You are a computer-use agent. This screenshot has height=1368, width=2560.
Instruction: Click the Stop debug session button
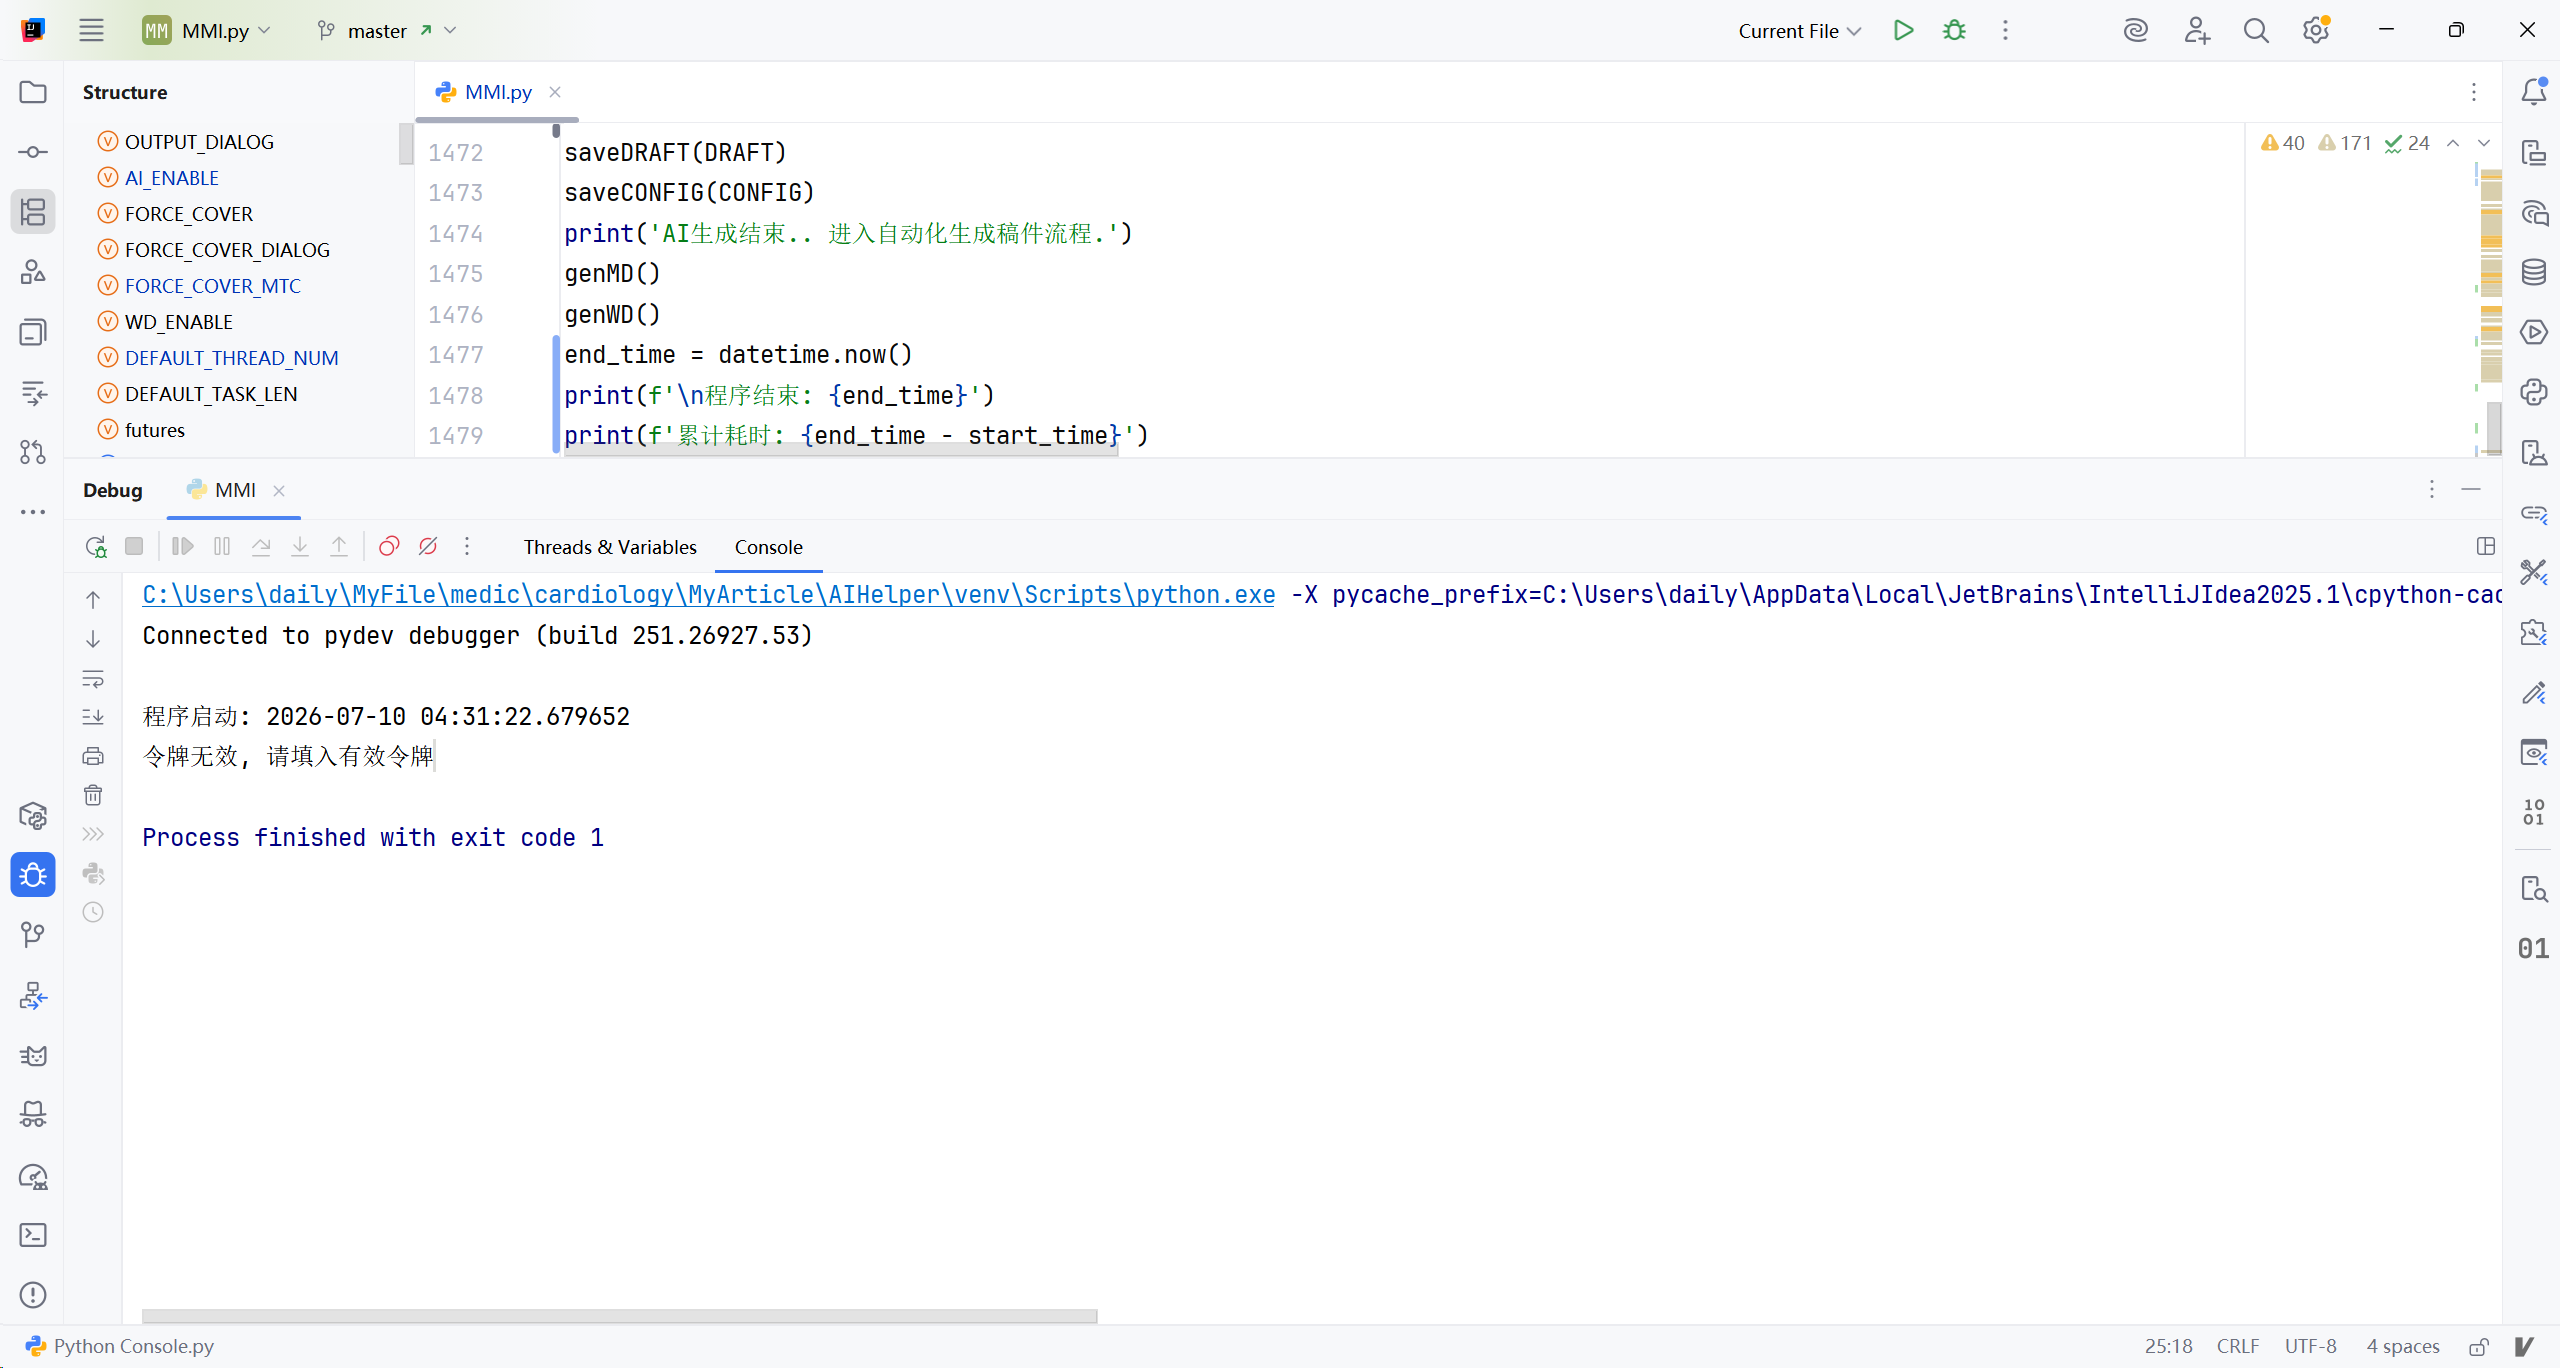point(134,547)
